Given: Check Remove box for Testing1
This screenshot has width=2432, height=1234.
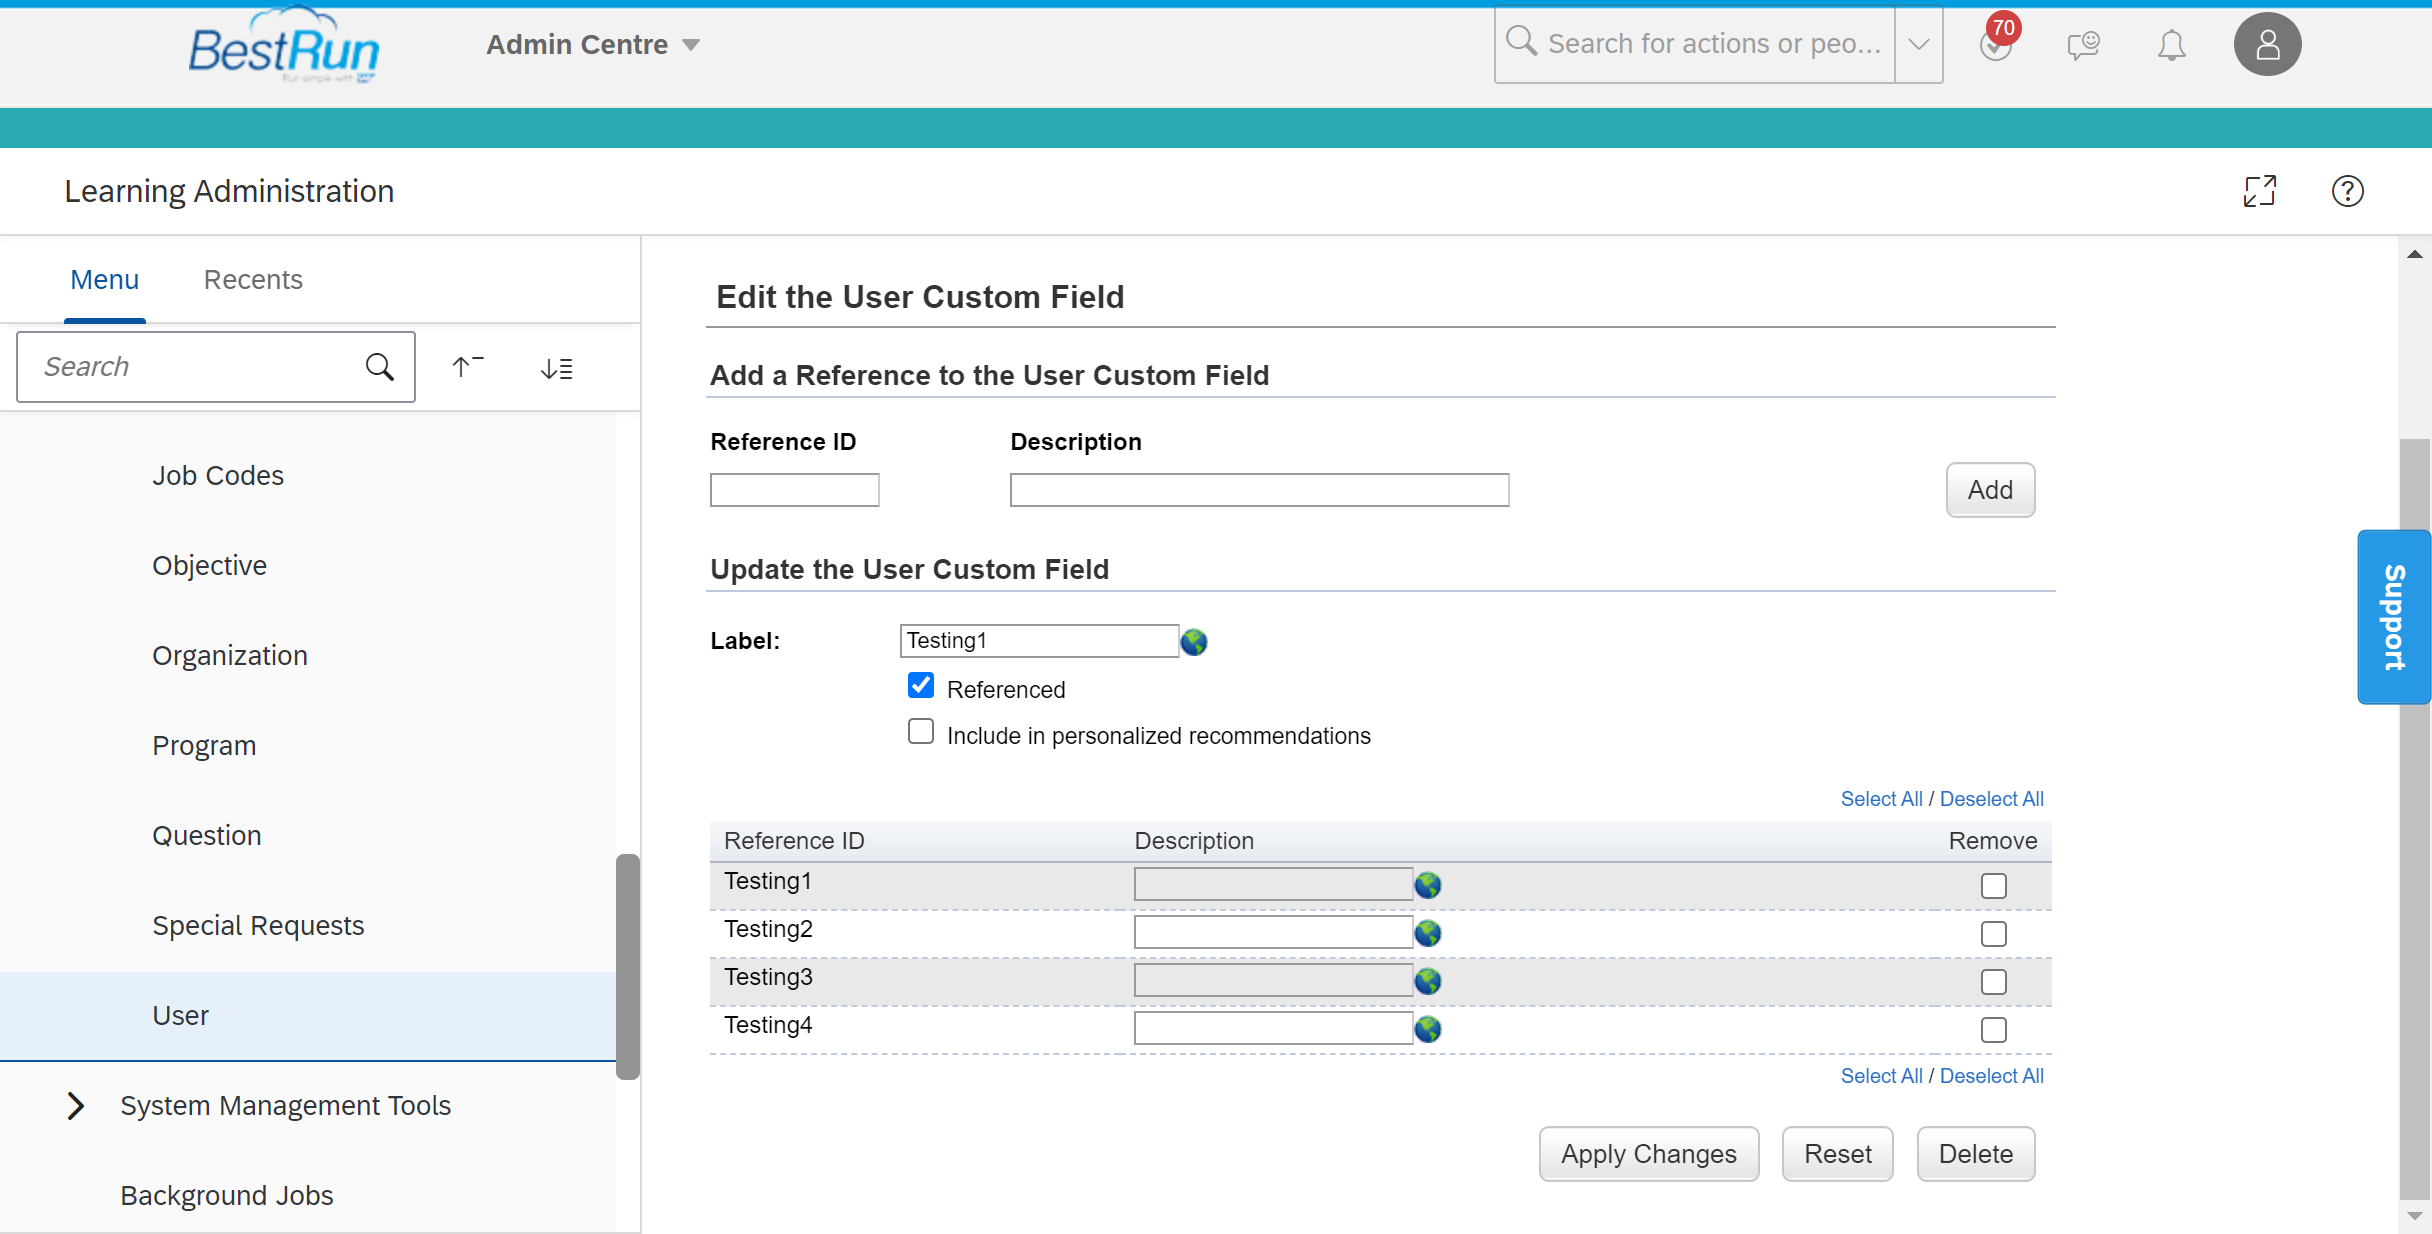Looking at the screenshot, I should click(1994, 886).
